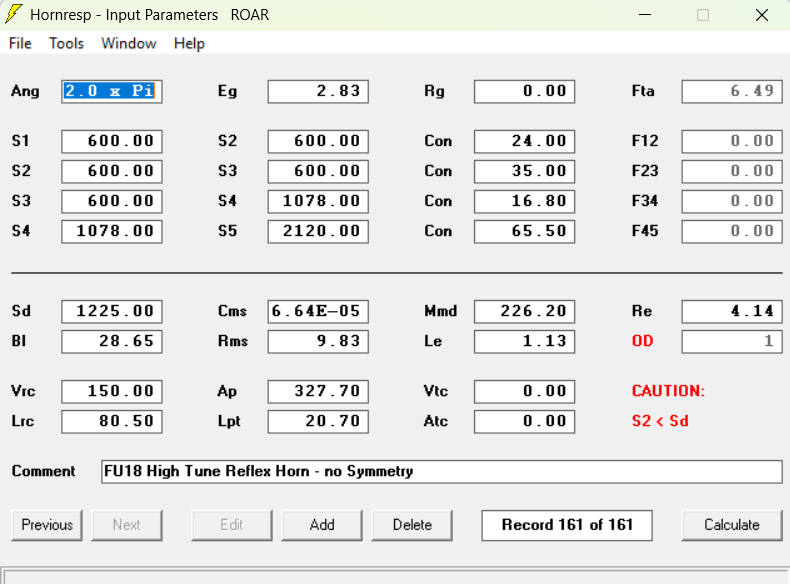Click the Cms label
Image resolution: width=790 pixels, height=584 pixels.
[232, 311]
